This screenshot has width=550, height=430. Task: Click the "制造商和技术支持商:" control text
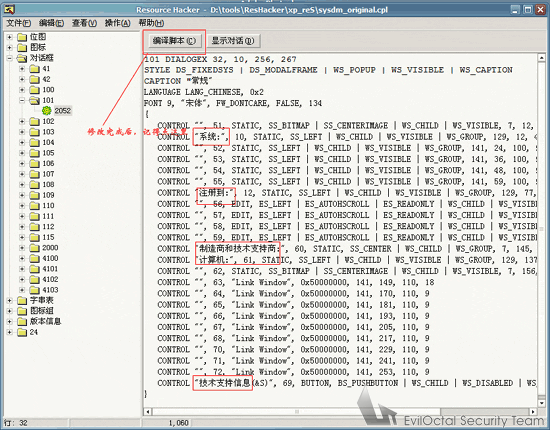239,249
